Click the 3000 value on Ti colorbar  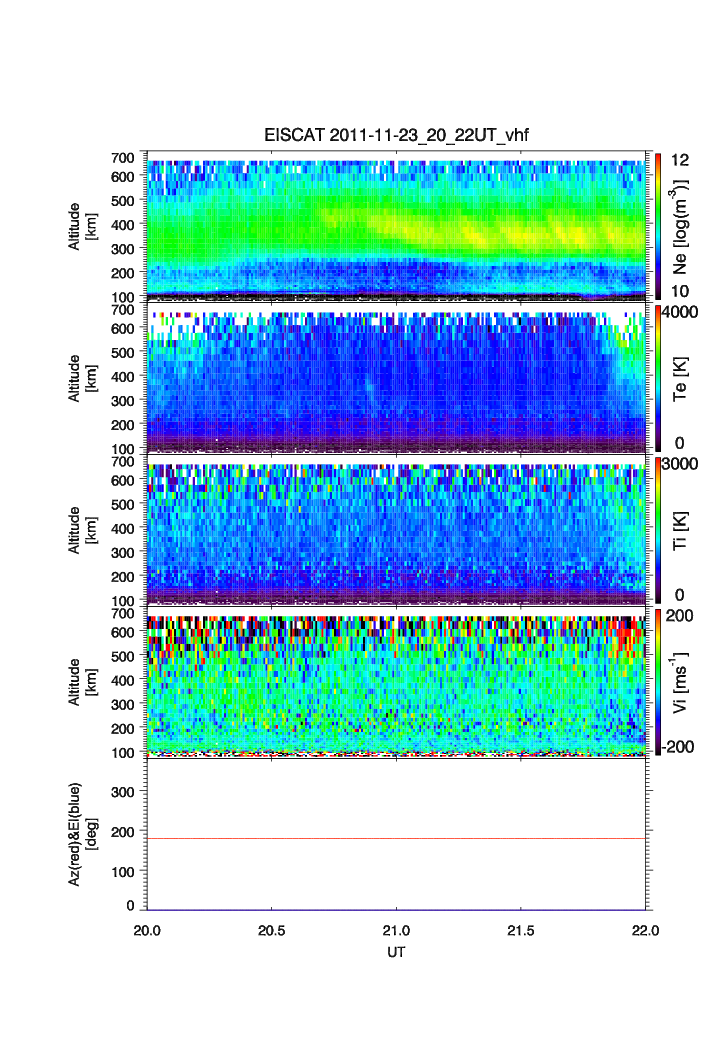point(680,463)
